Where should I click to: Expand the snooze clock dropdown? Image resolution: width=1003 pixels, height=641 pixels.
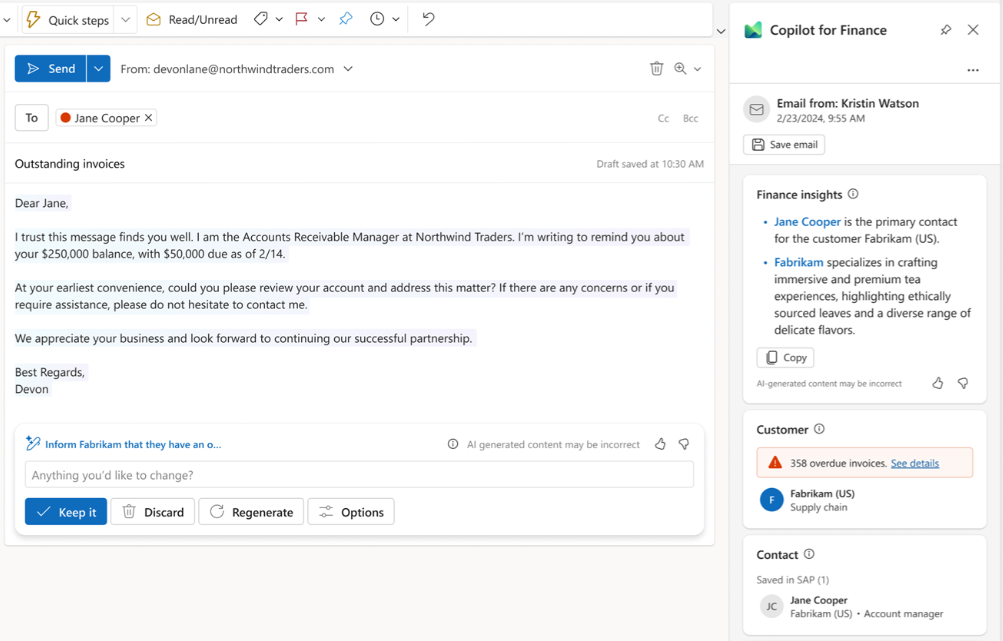(396, 20)
